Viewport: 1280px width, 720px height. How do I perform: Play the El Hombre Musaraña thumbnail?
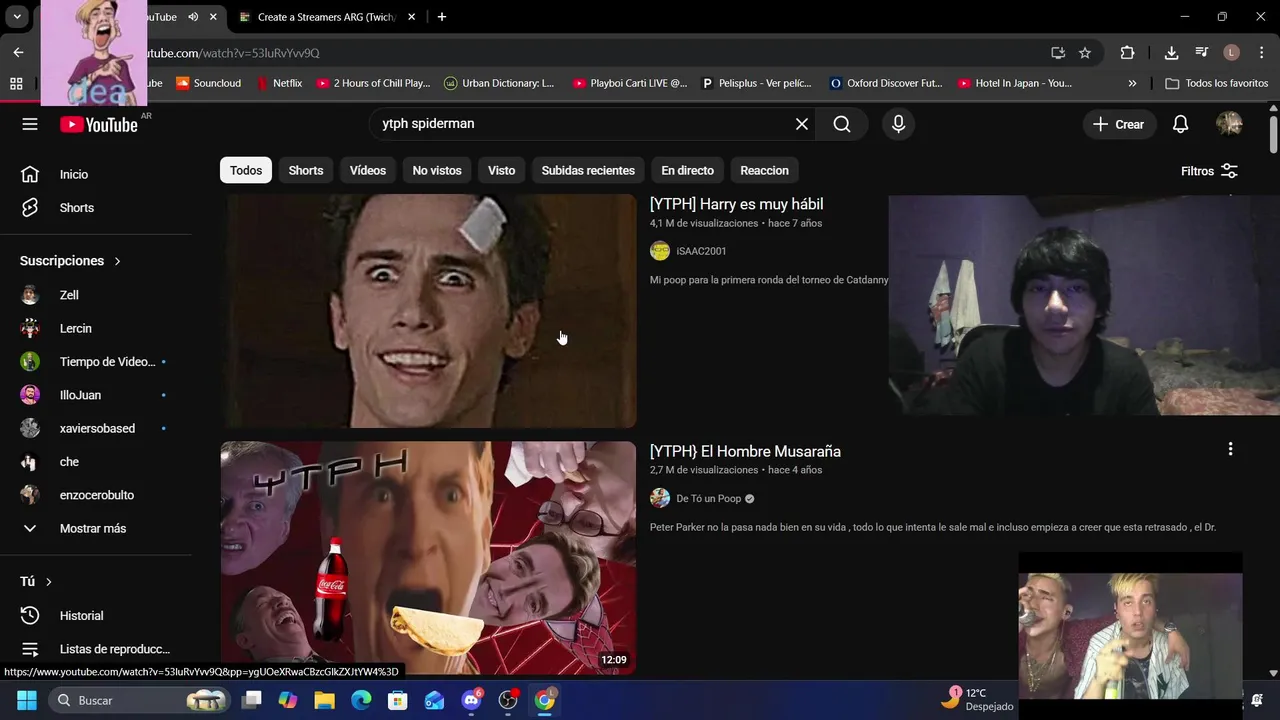click(x=428, y=558)
